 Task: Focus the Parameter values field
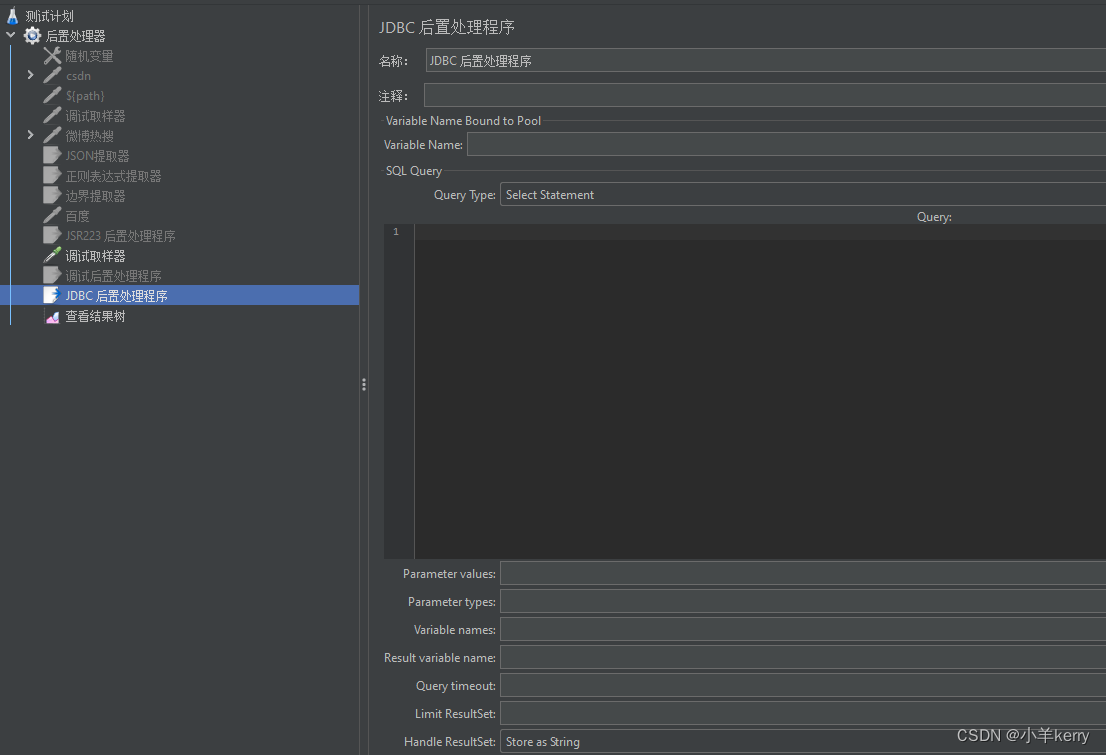(803, 574)
